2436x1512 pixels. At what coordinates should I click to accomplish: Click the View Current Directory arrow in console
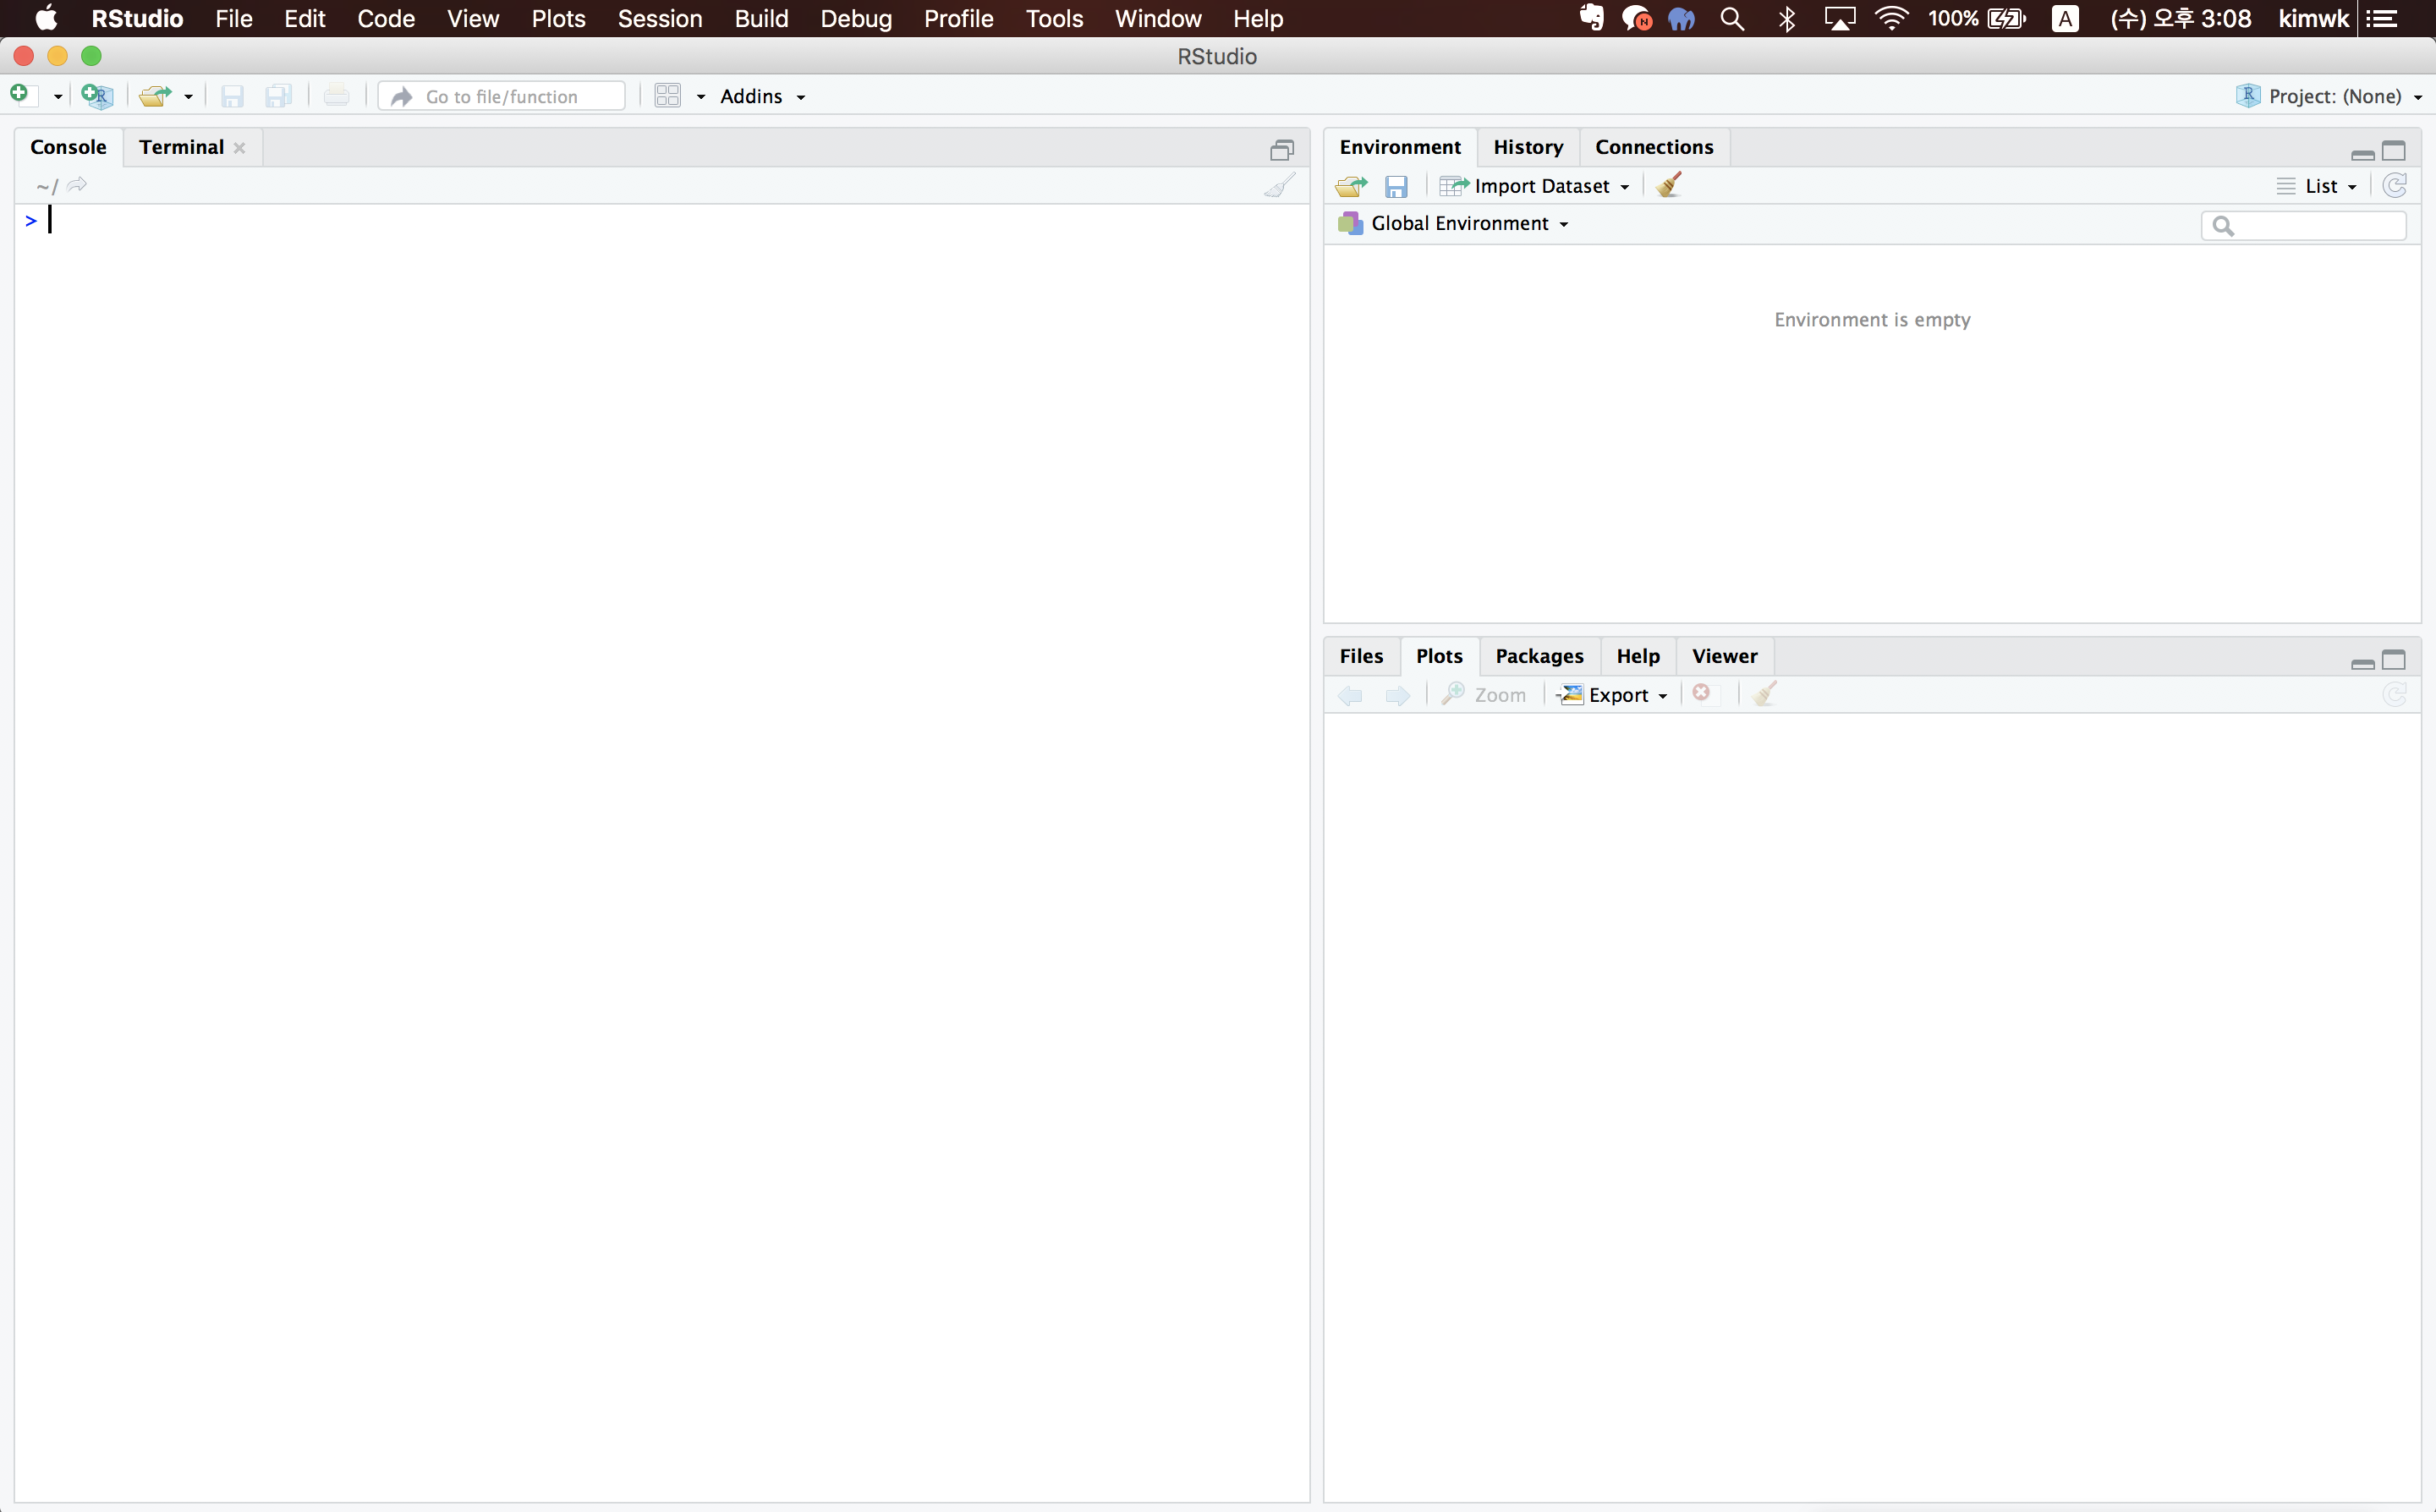pos(77,185)
